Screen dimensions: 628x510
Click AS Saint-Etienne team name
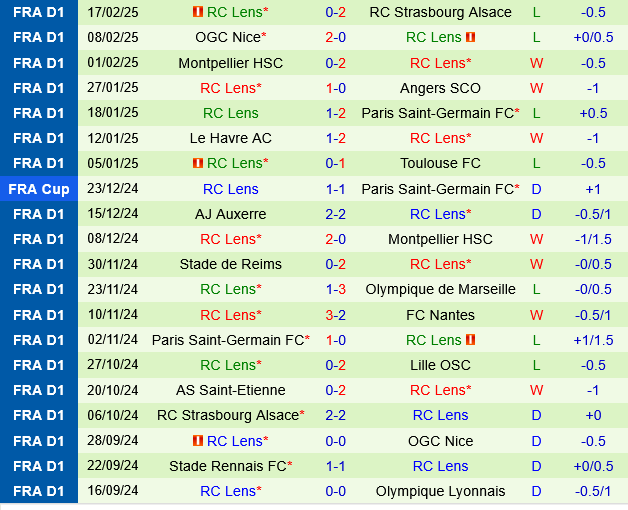click(230, 390)
